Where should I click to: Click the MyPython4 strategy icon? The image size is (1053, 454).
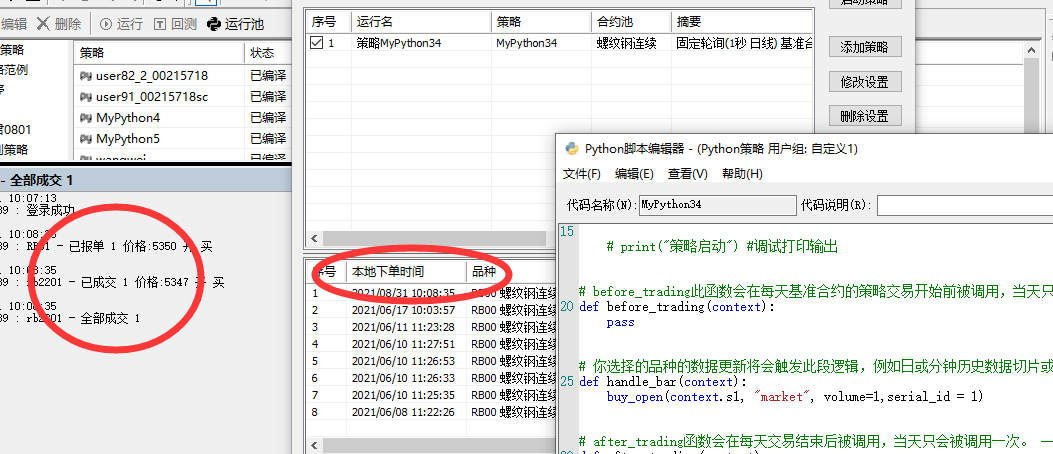coord(86,118)
